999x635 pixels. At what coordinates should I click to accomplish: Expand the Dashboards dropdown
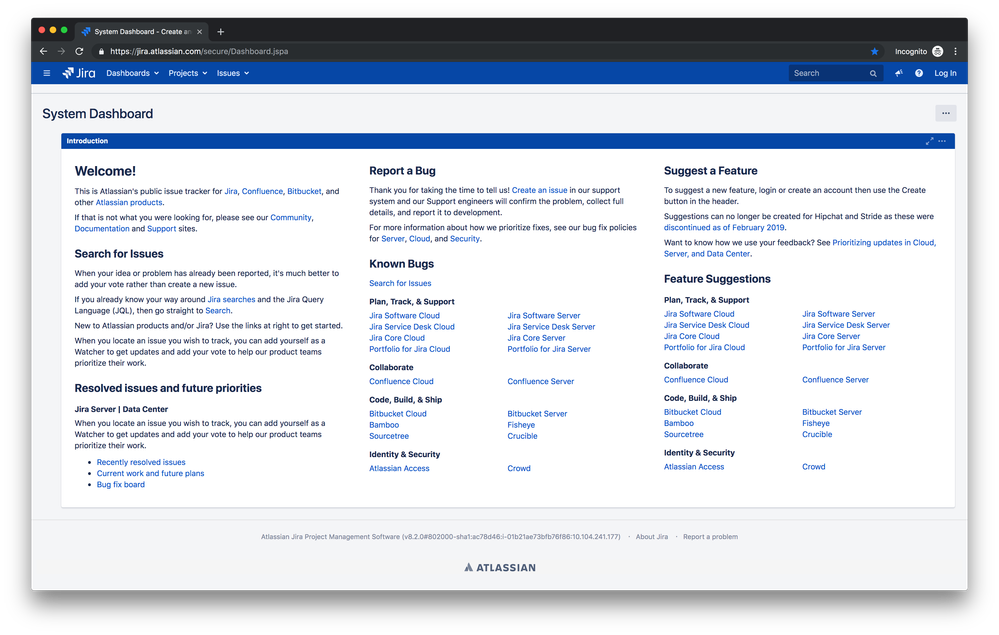tap(133, 73)
